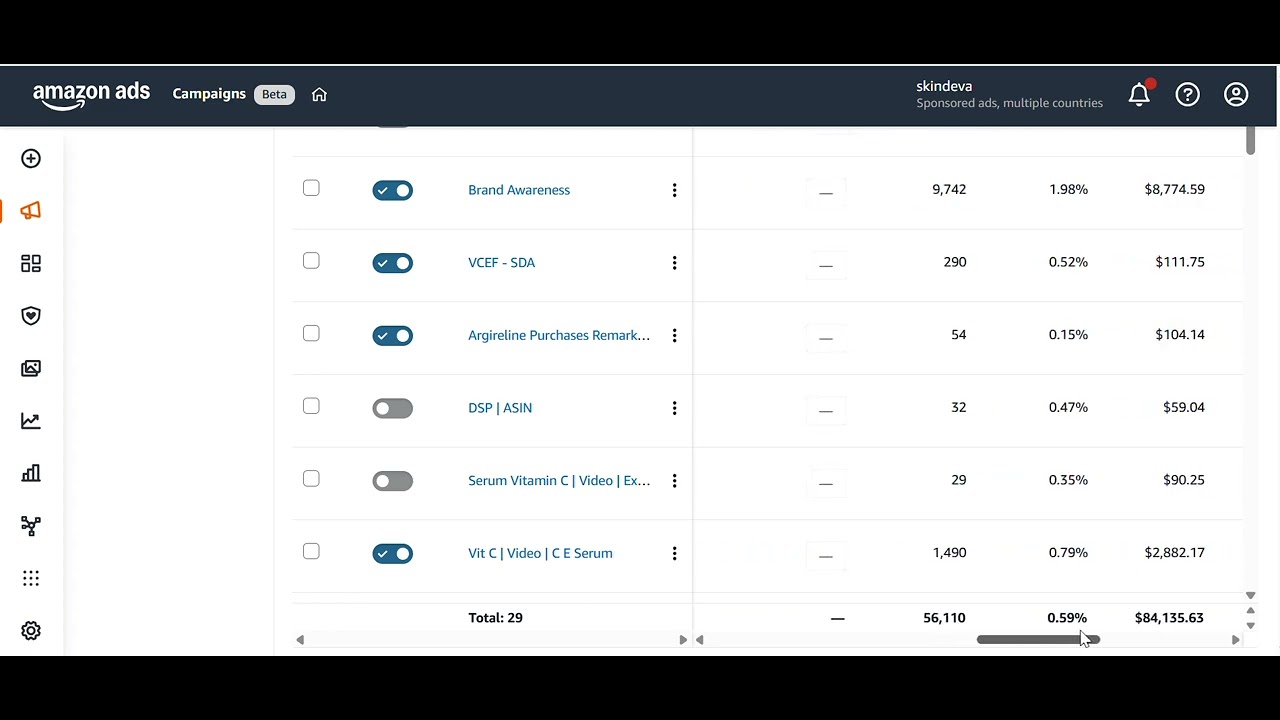Open actions menu for Serum Vitamin C Video
The height and width of the screenshot is (720, 1280).
pos(674,481)
